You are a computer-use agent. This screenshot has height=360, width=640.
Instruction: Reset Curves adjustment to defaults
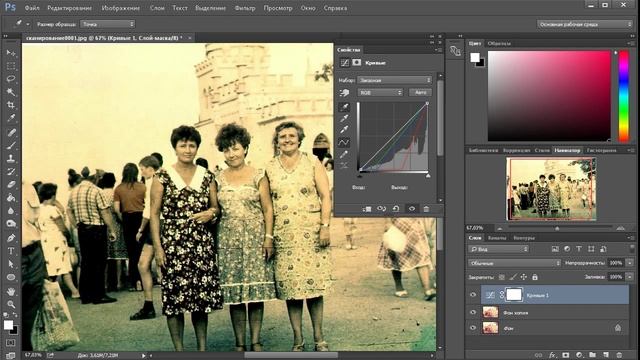(396, 209)
